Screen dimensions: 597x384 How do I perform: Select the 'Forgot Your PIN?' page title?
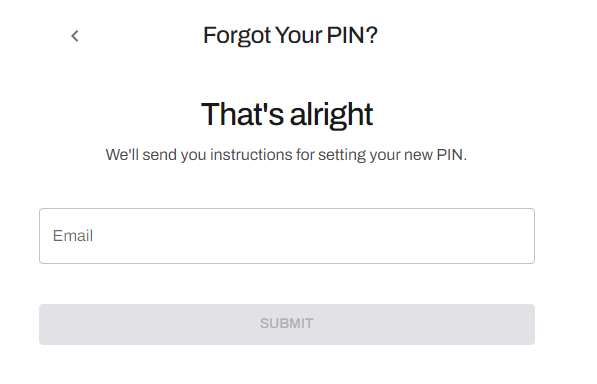coord(290,35)
